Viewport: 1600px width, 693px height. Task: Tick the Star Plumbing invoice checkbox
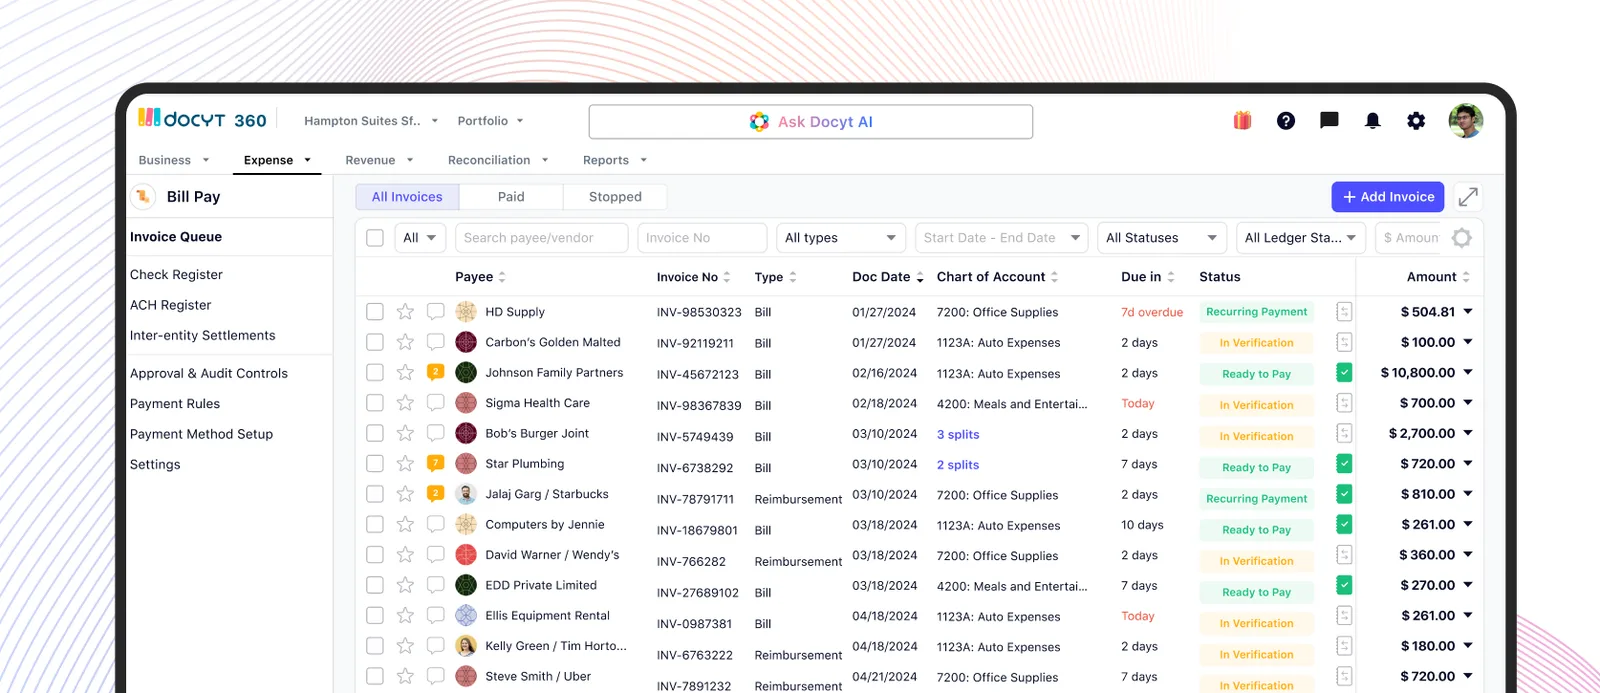coord(375,463)
